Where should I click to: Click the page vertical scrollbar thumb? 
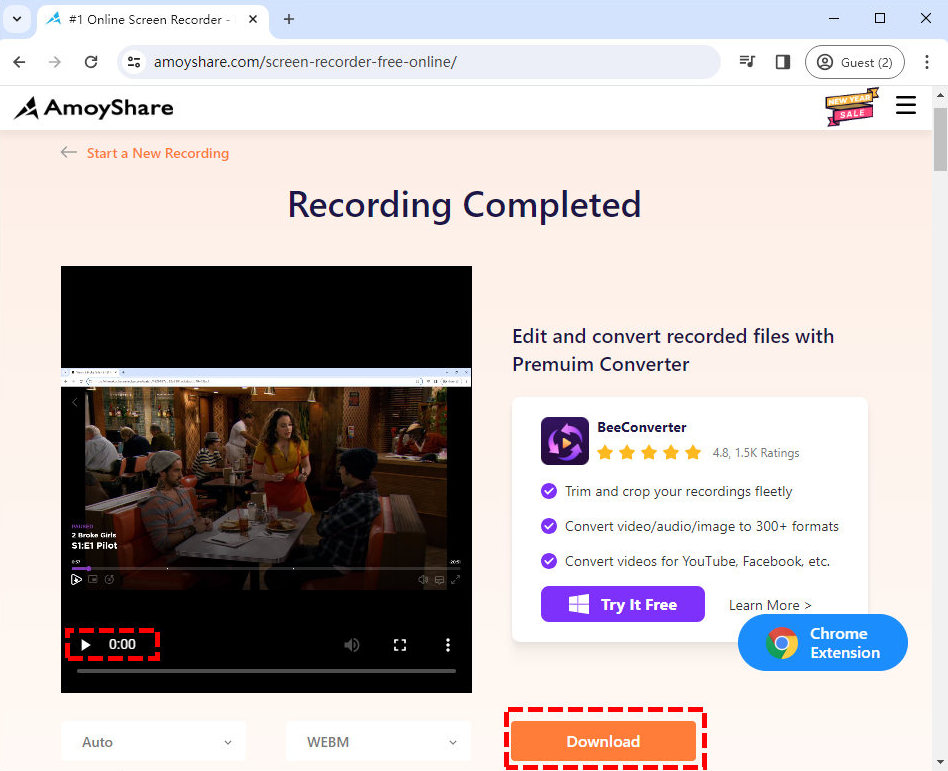pyautogui.click(x=940, y=140)
